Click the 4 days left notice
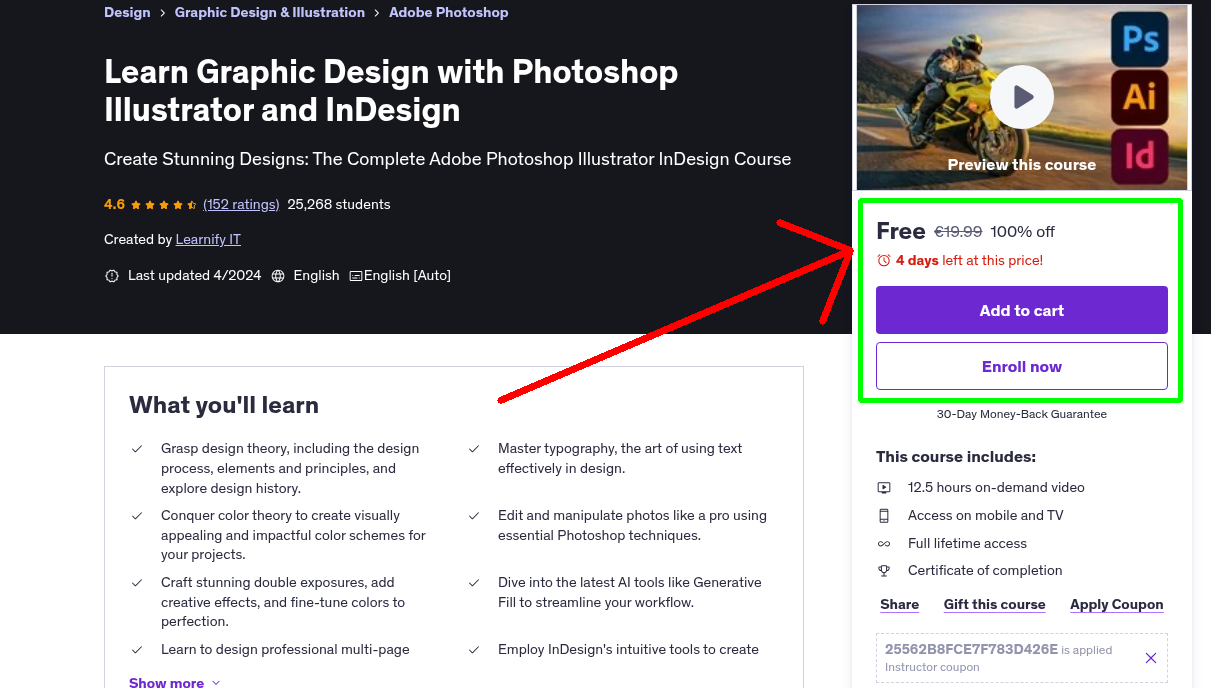 pos(969,260)
